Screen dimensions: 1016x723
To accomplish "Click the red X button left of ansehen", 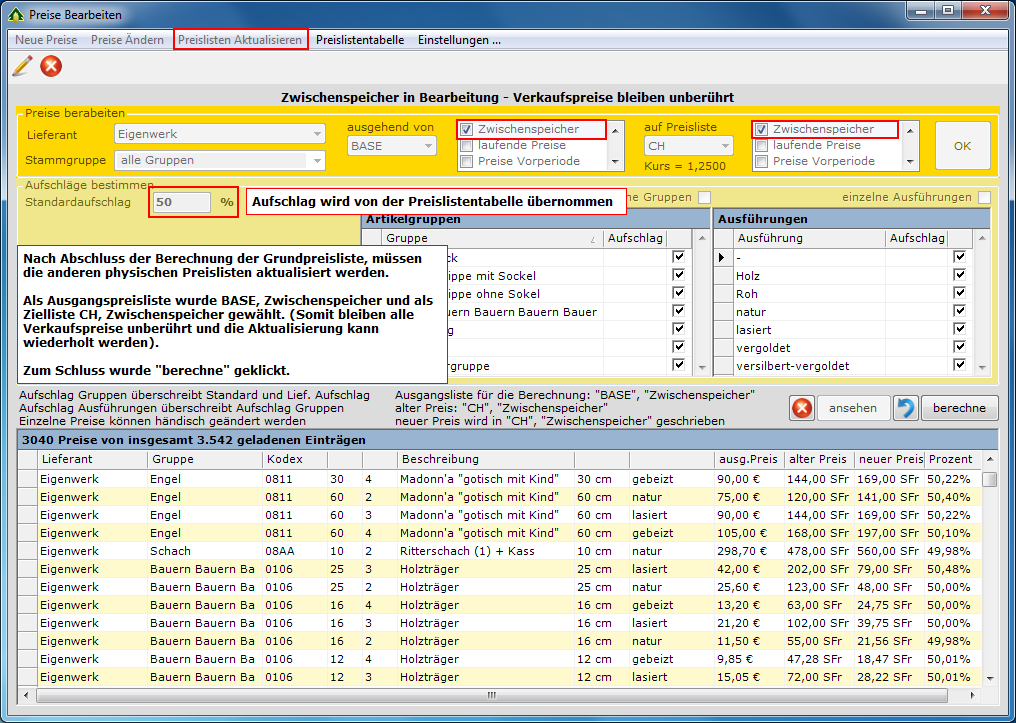I will 802,408.
